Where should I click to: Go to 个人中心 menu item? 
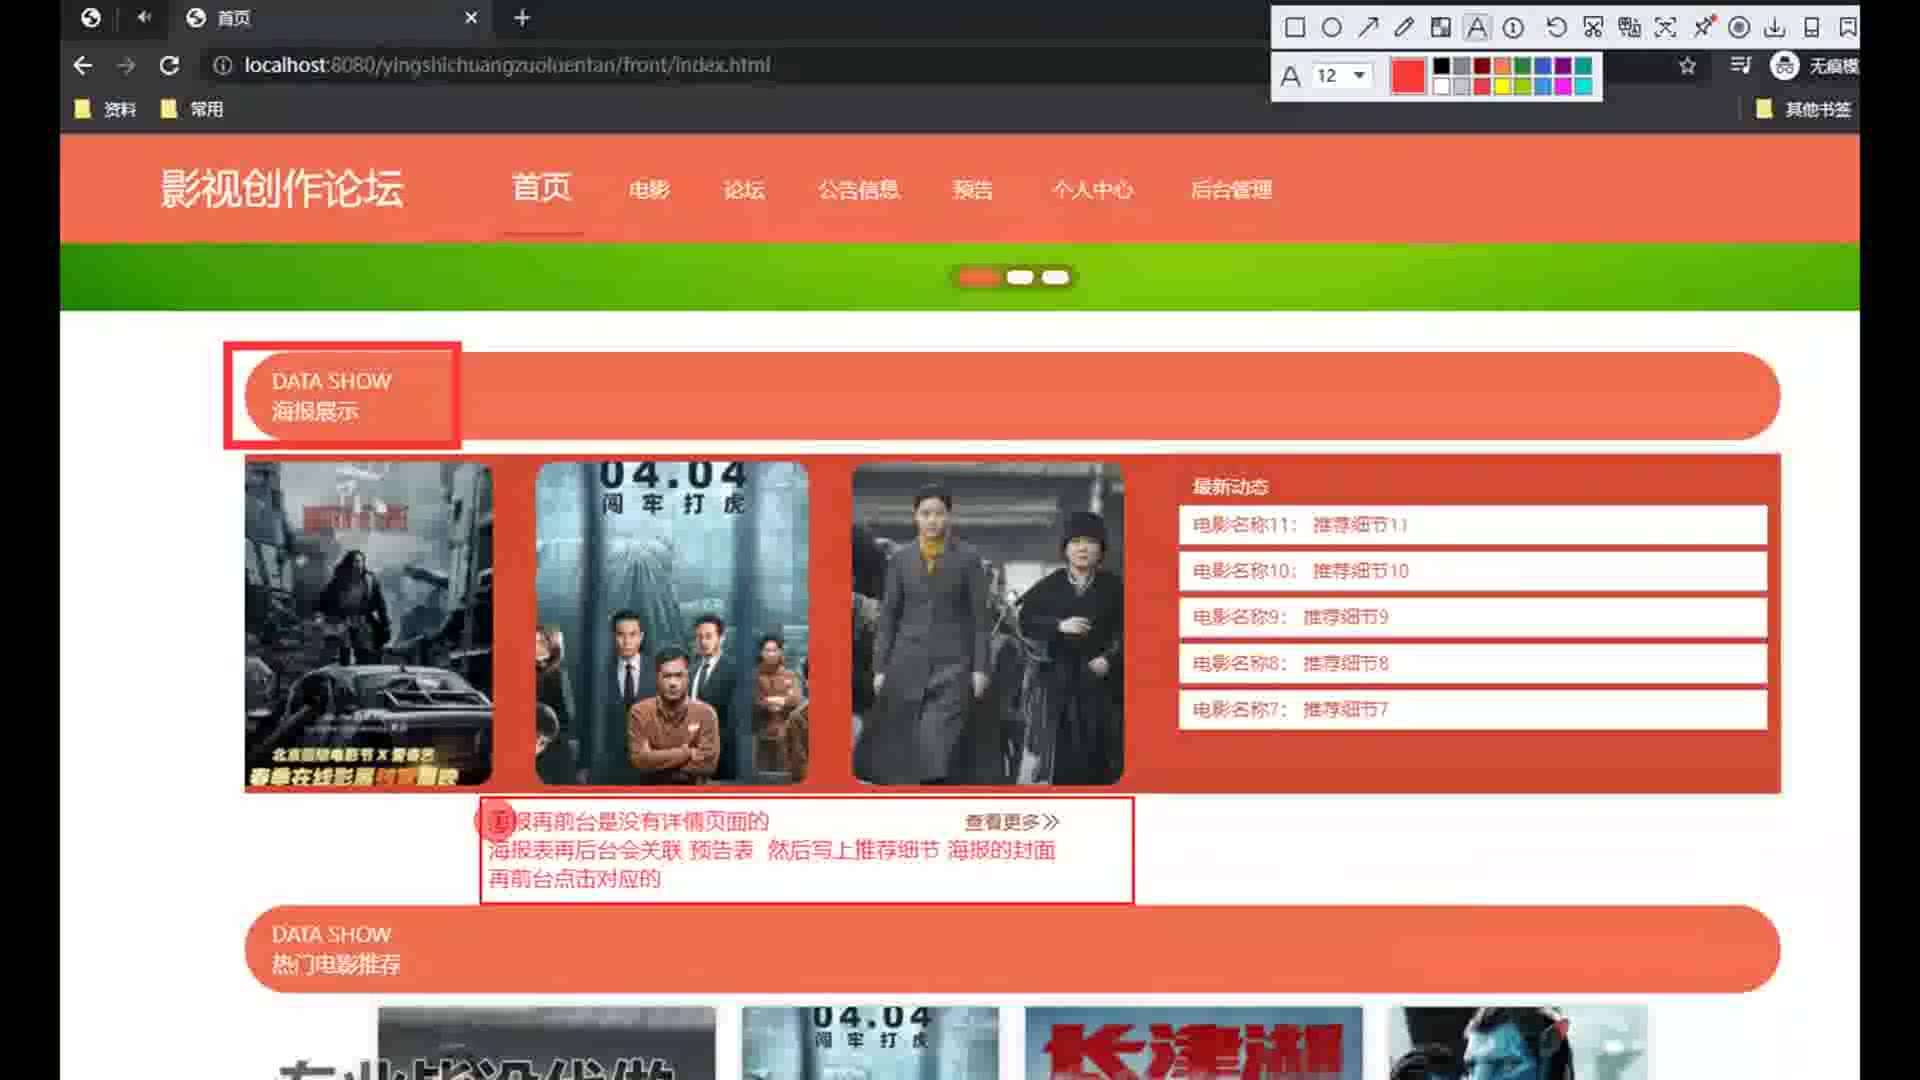pyautogui.click(x=1092, y=190)
